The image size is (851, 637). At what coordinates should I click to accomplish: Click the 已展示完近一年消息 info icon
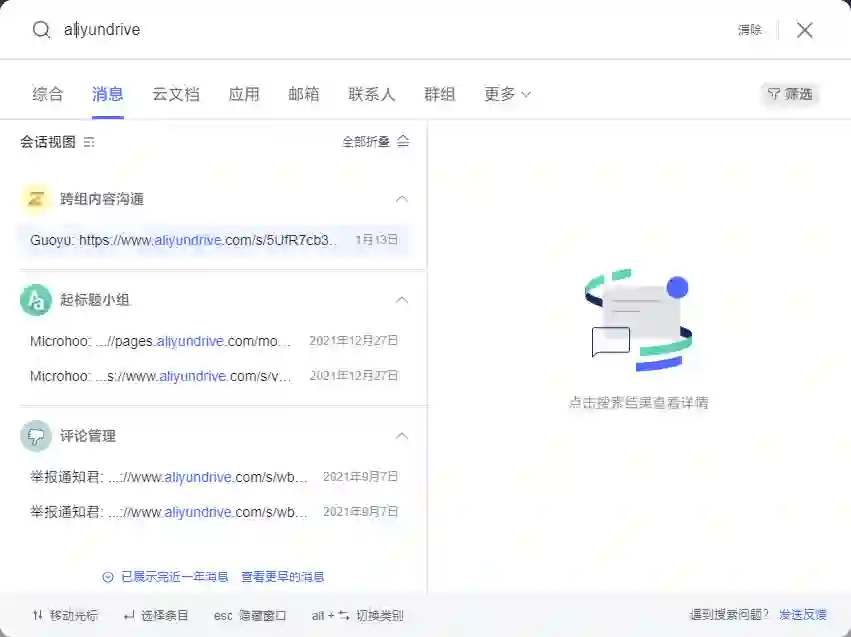[x=108, y=577]
